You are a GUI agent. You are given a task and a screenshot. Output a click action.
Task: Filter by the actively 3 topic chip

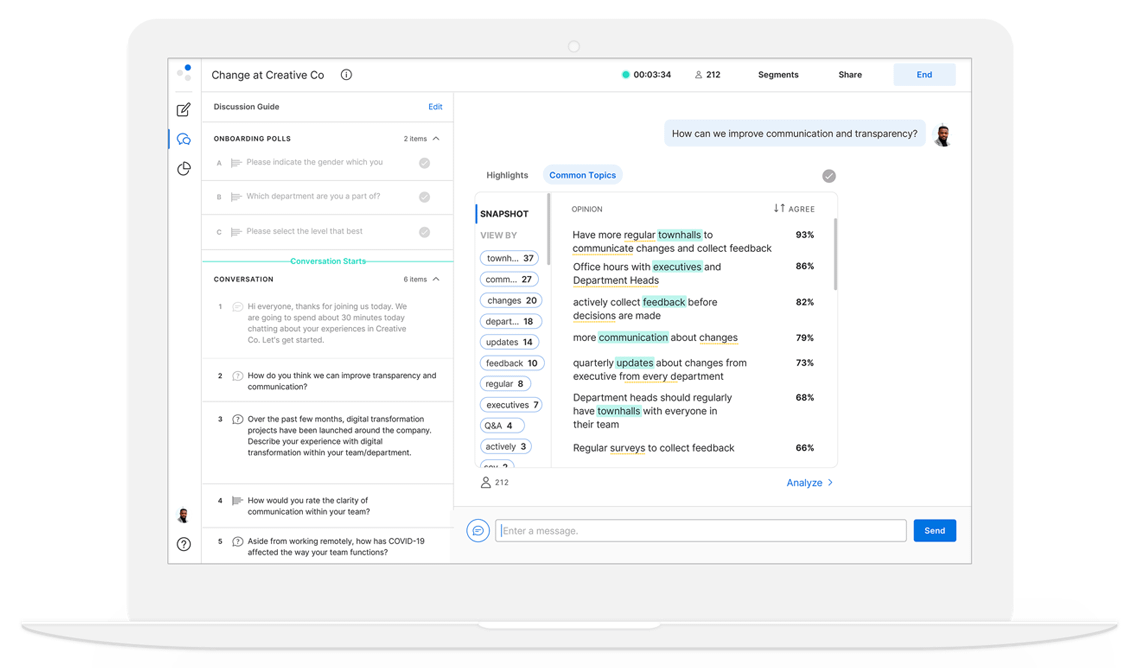pos(505,446)
